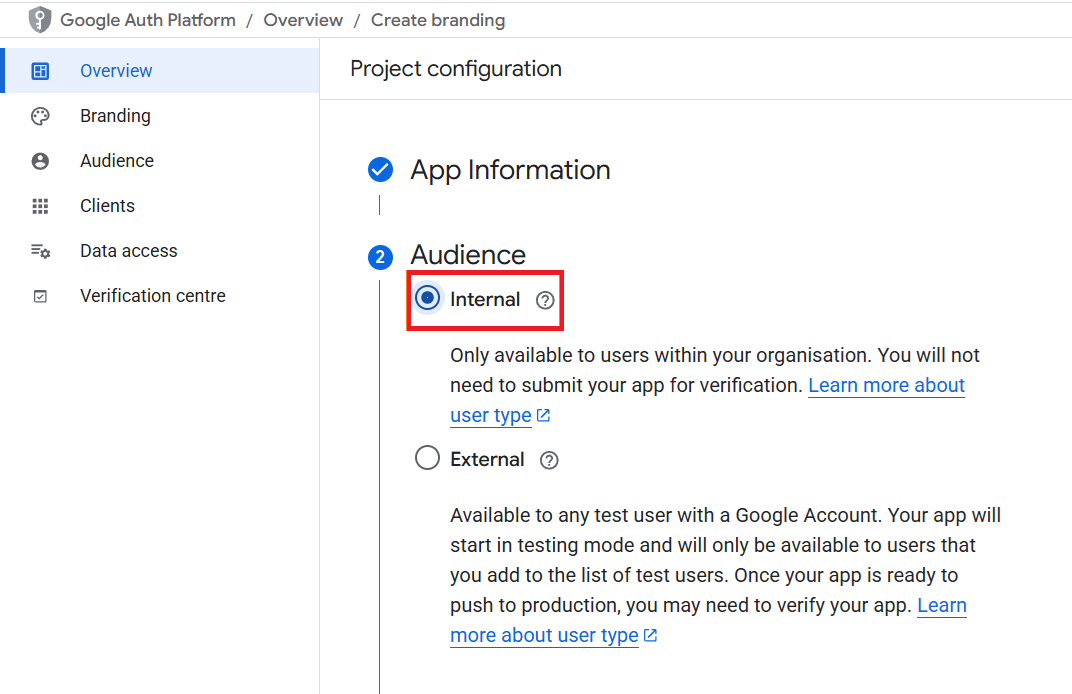Open Learn more link under Internal description

886,386
